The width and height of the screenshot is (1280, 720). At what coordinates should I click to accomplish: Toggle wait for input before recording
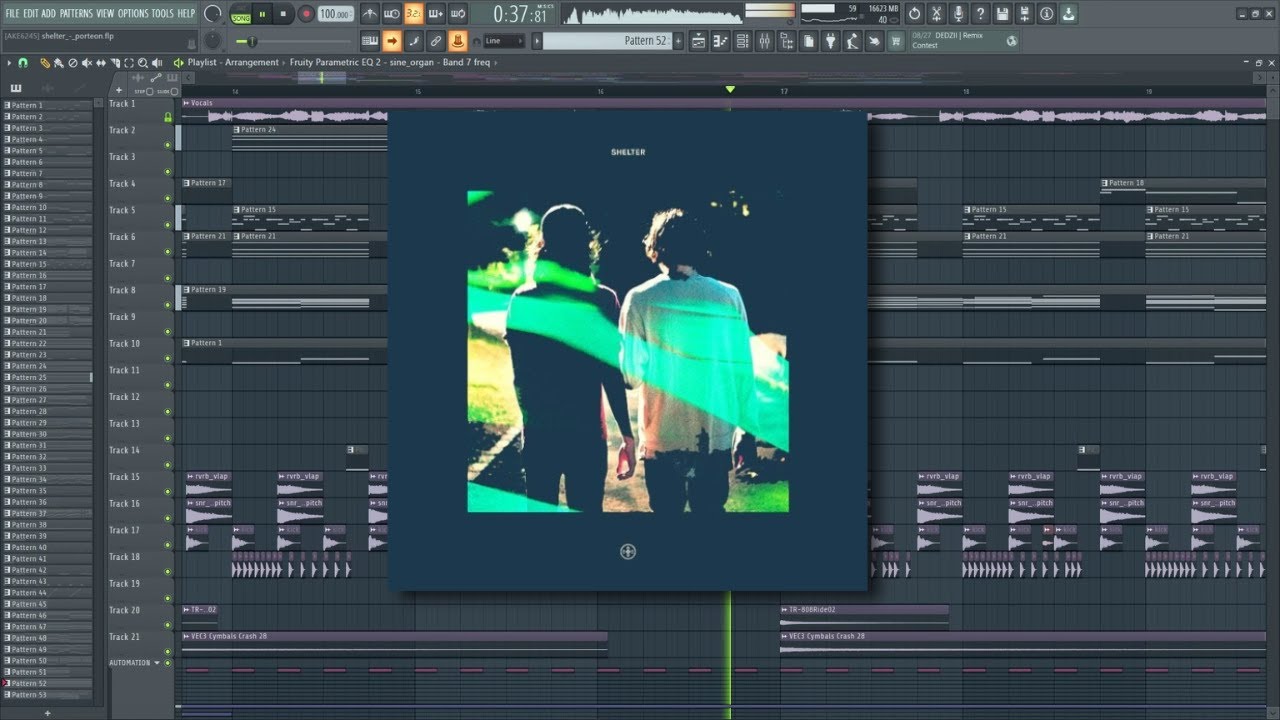coord(392,14)
